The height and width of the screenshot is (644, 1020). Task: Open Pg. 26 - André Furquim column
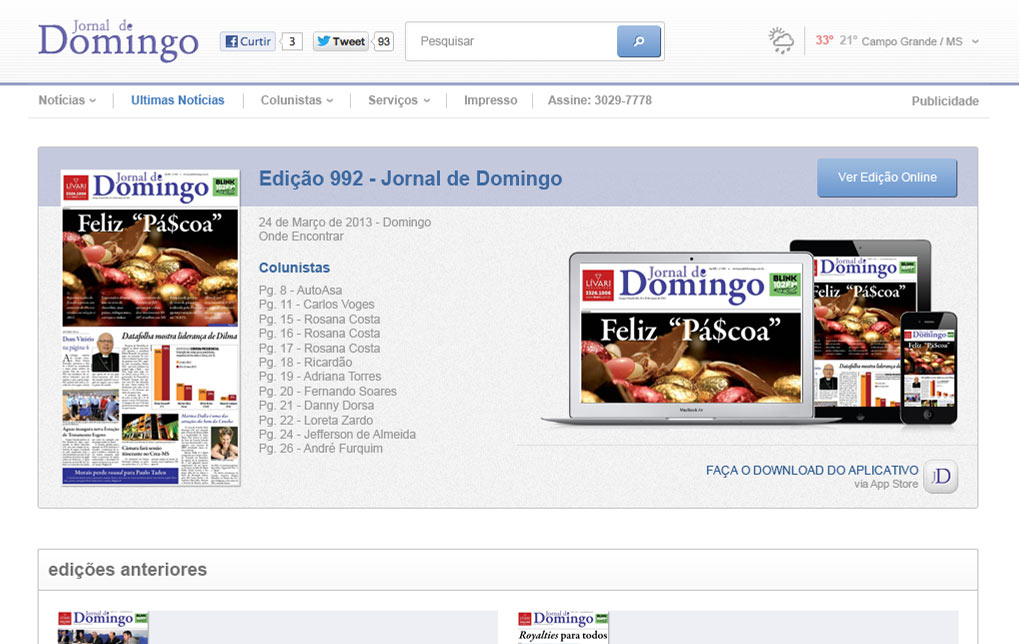[x=321, y=449]
